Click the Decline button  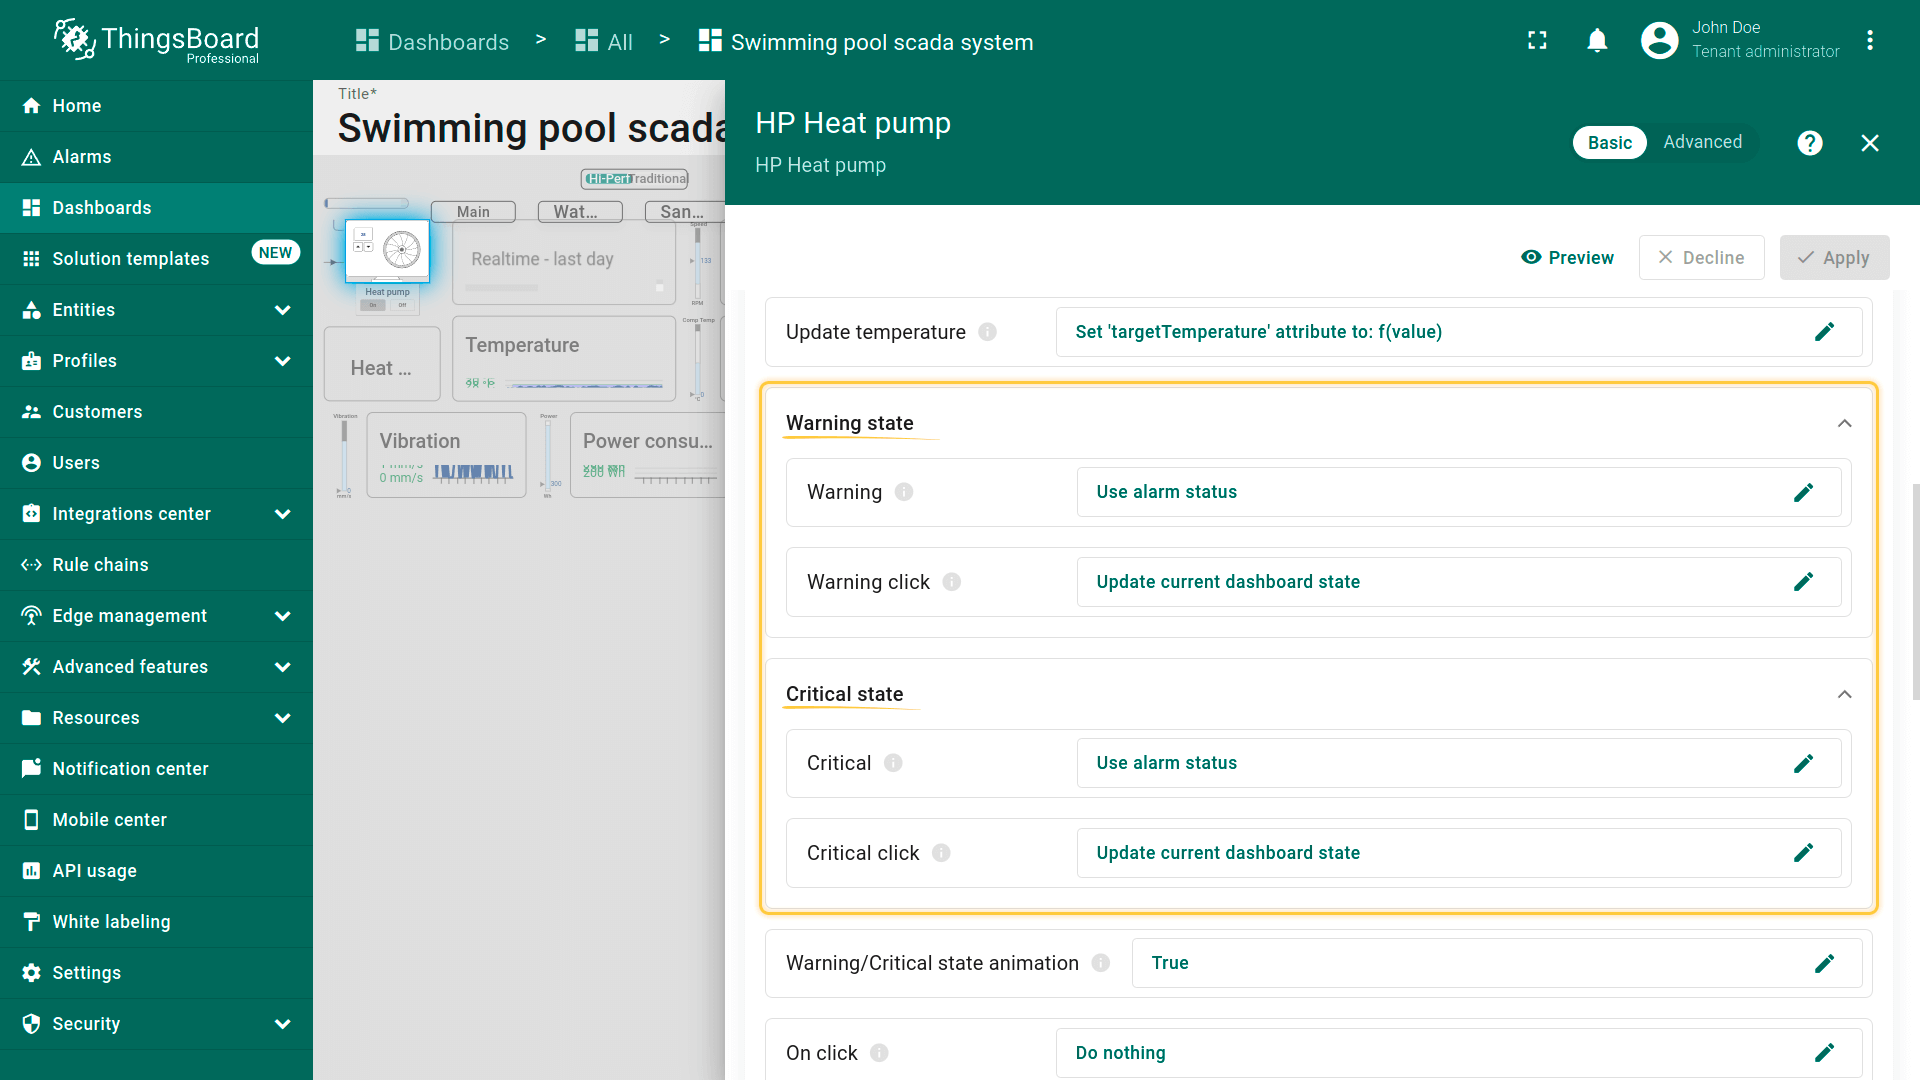pyautogui.click(x=1701, y=258)
